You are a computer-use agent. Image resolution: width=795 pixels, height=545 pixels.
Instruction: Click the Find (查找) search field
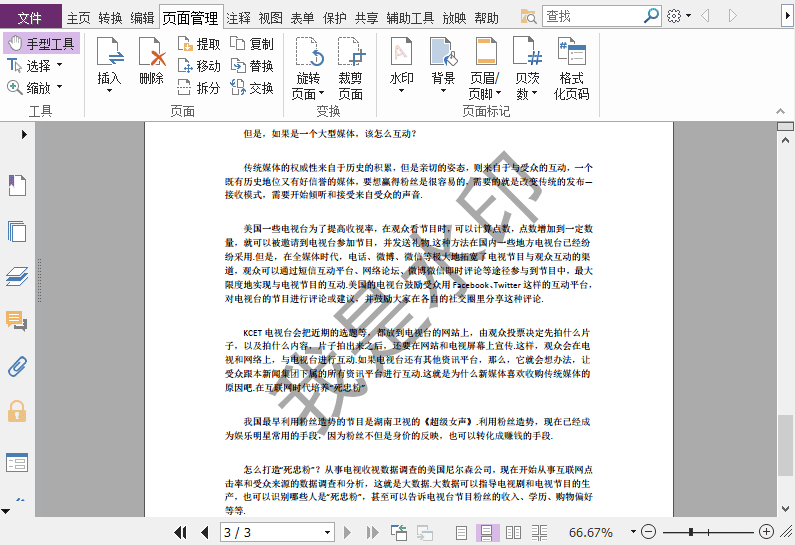592,16
